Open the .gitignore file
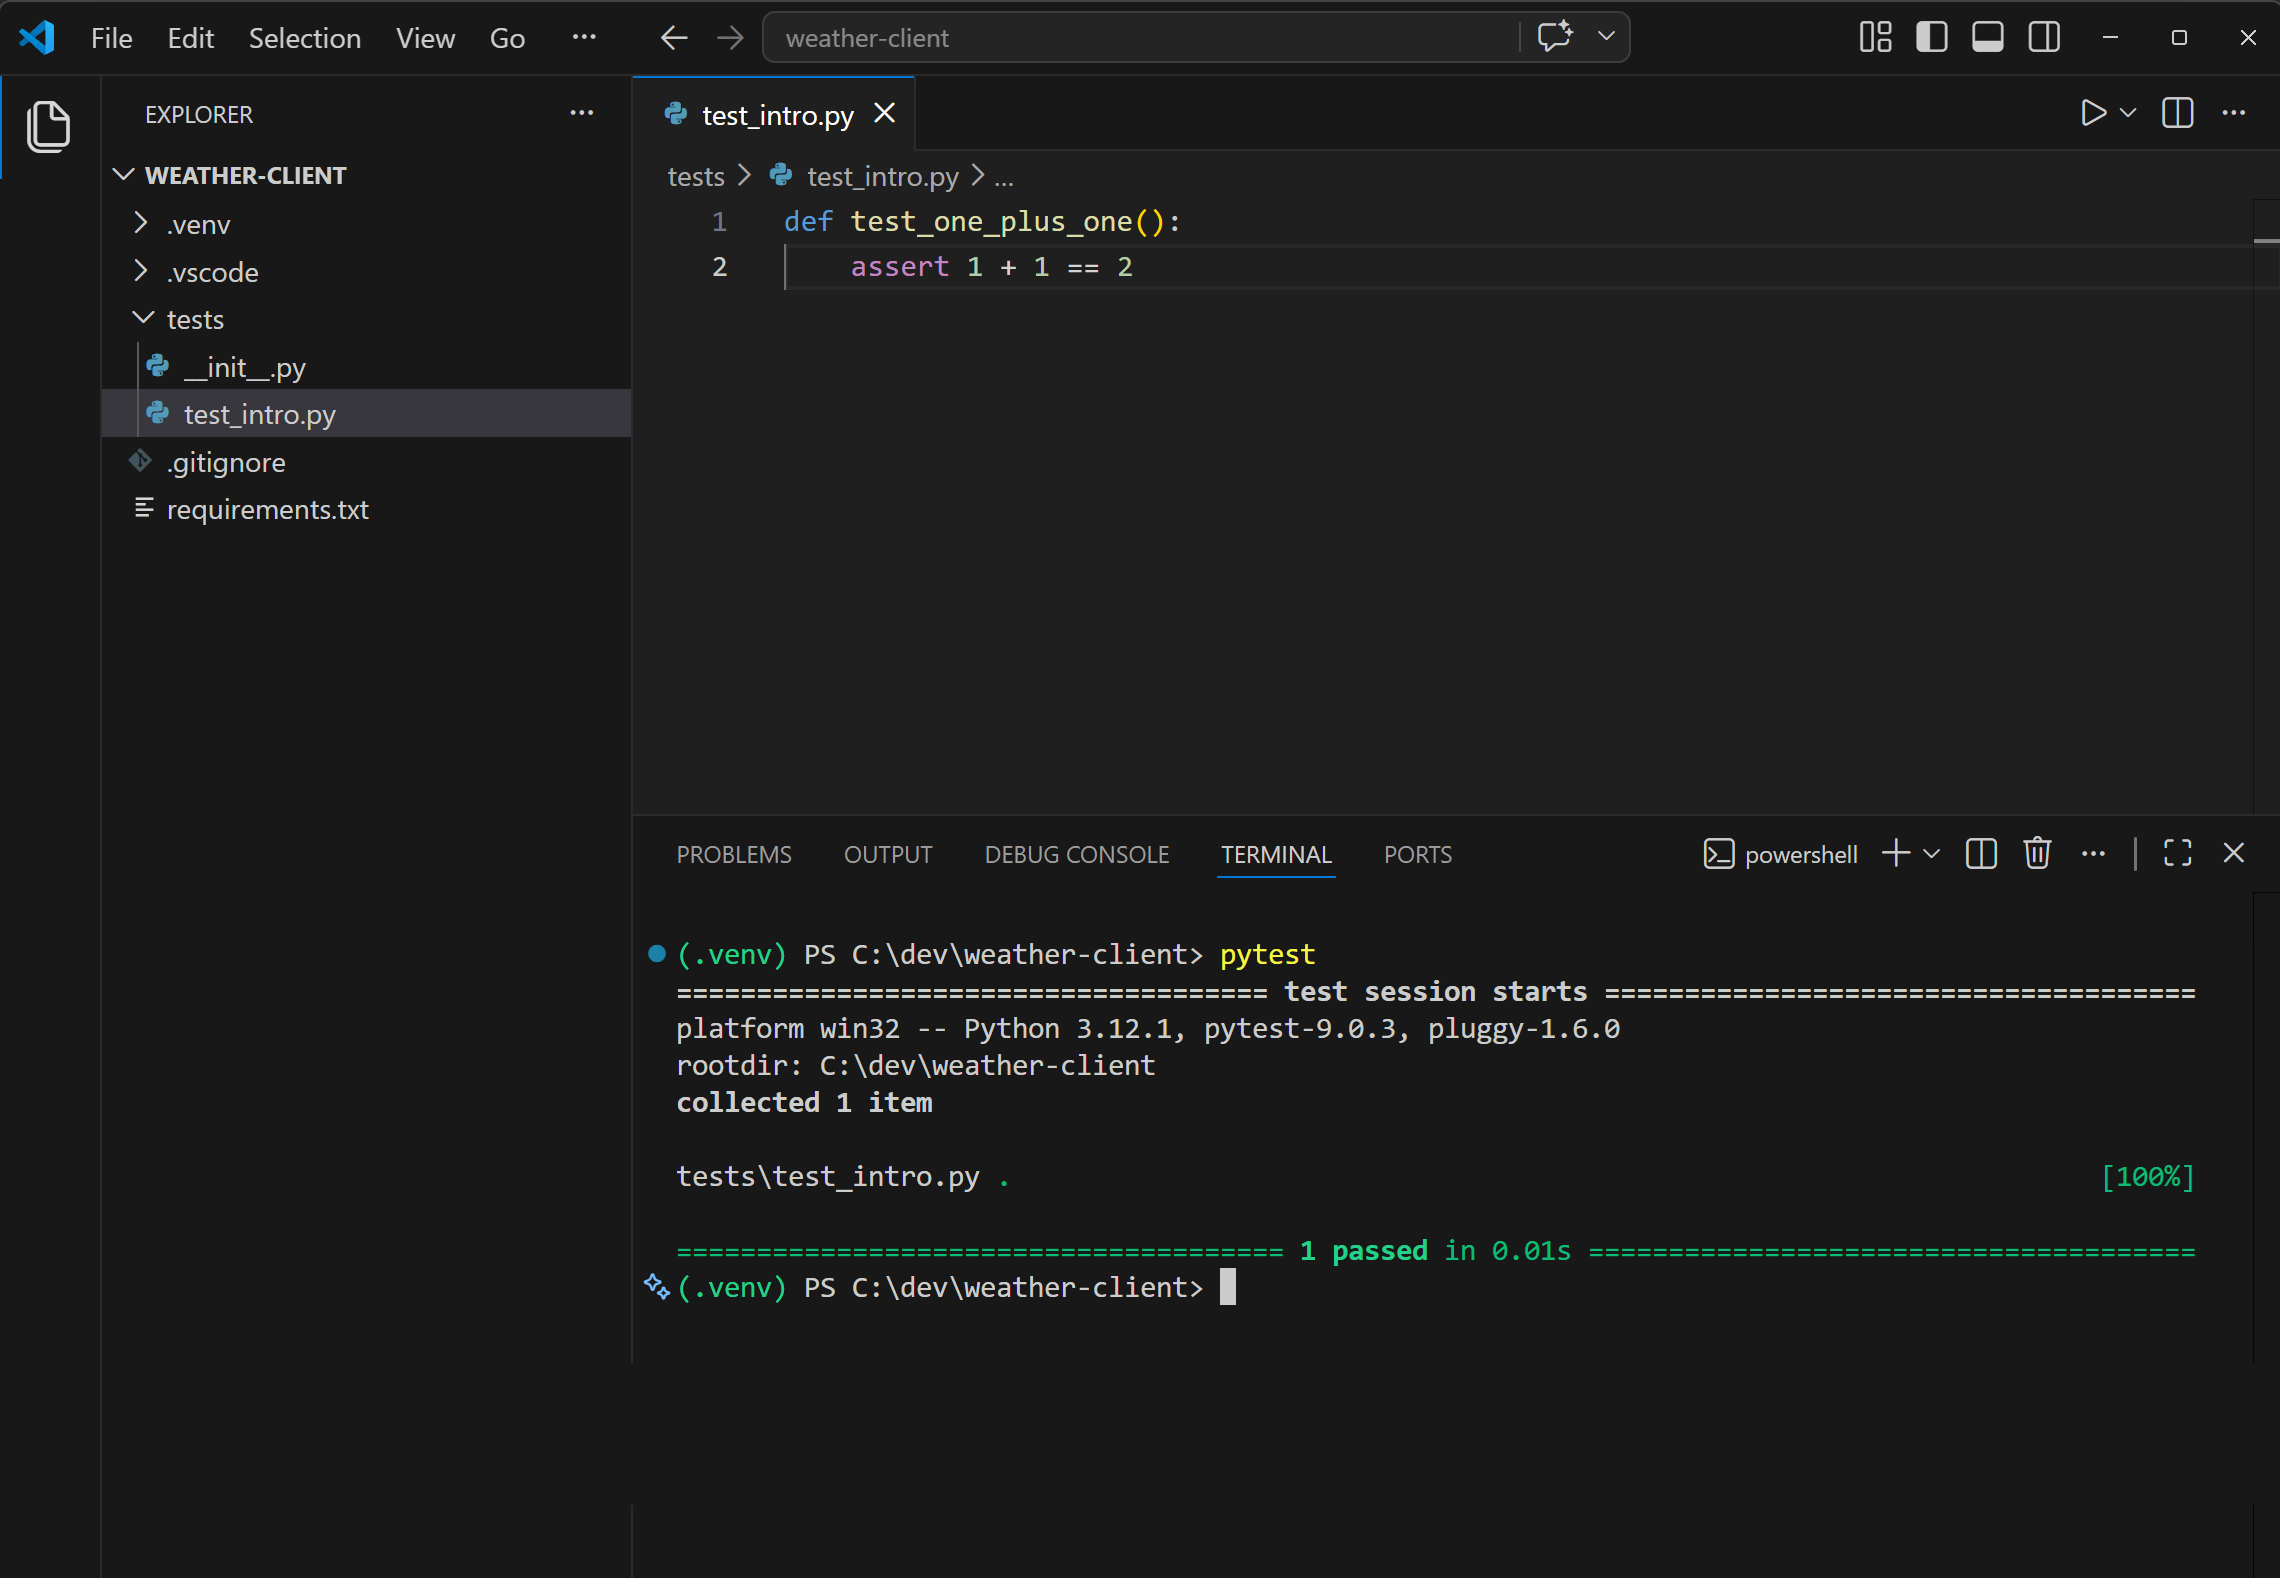 (366, 462)
